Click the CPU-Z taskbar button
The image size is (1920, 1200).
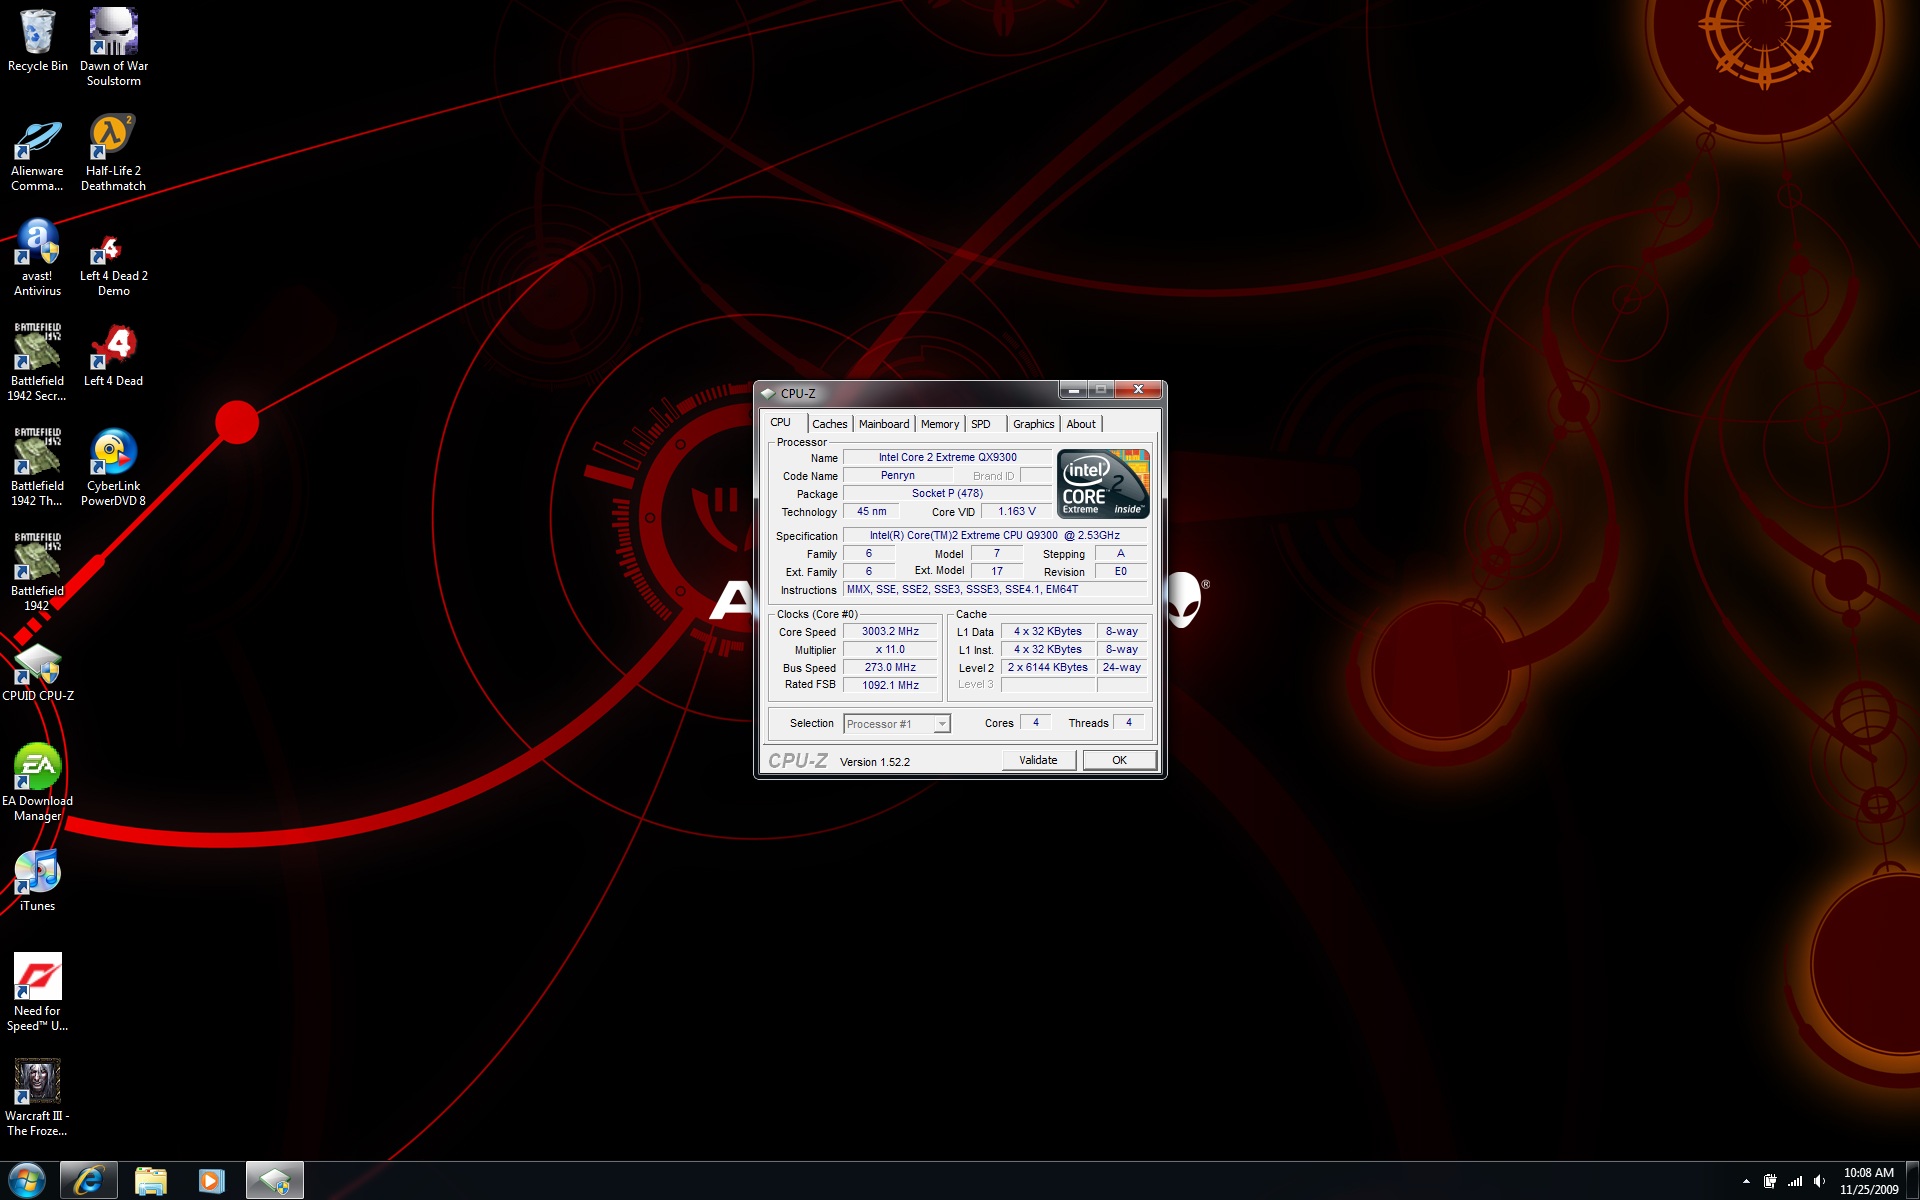tap(275, 1181)
